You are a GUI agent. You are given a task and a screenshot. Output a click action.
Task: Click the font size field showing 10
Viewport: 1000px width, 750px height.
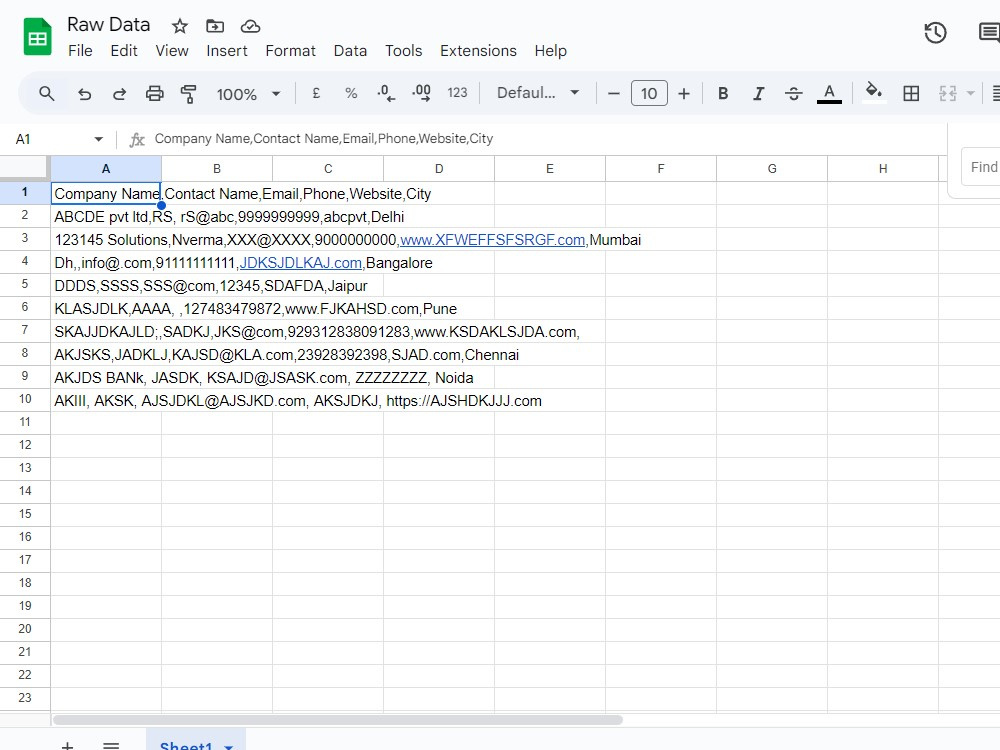pyautogui.click(x=649, y=93)
